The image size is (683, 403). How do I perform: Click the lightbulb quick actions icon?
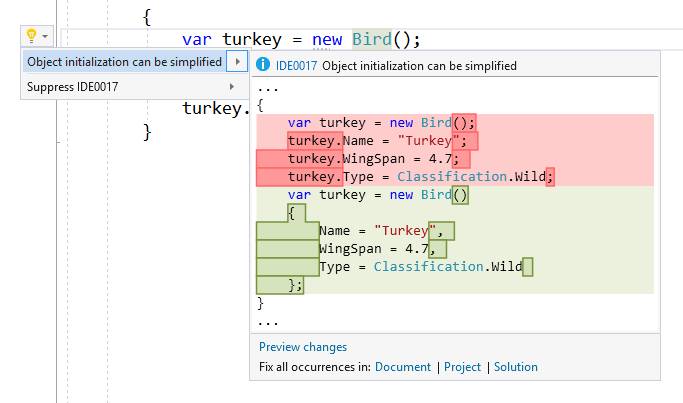(x=31, y=36)
